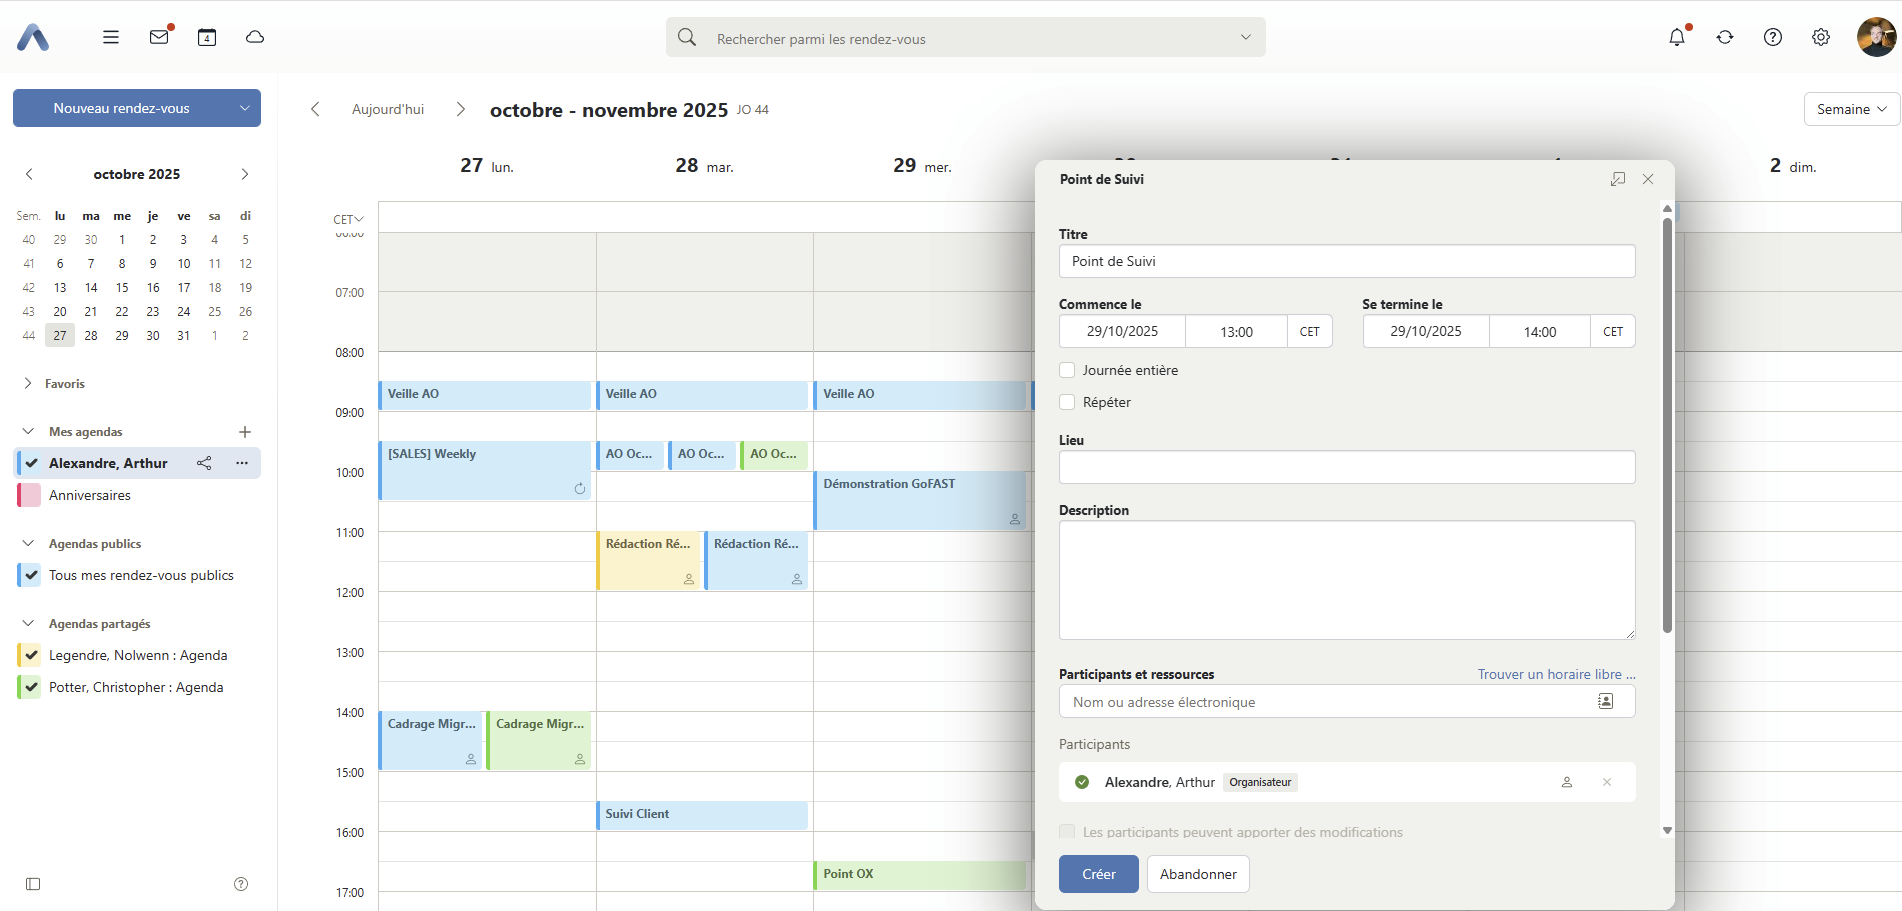
Task: Tick the Répéter checkbox
Action: 1067,402
